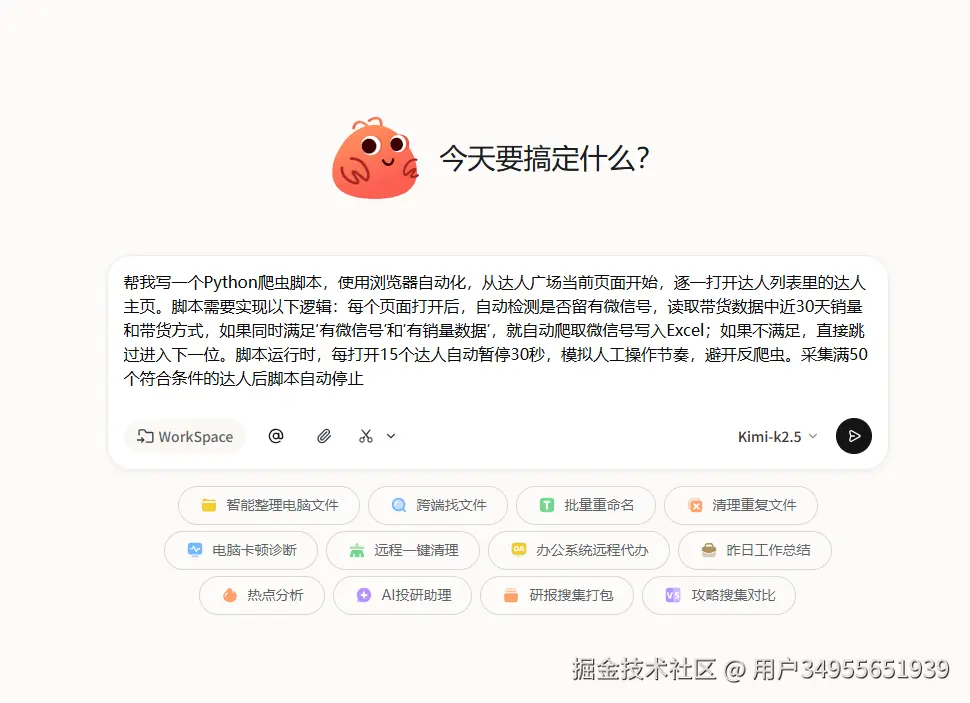This screenshot has width=970, height=703.
Task: Attach a file with the paperclip icon
Action: (x=324, y=436)
